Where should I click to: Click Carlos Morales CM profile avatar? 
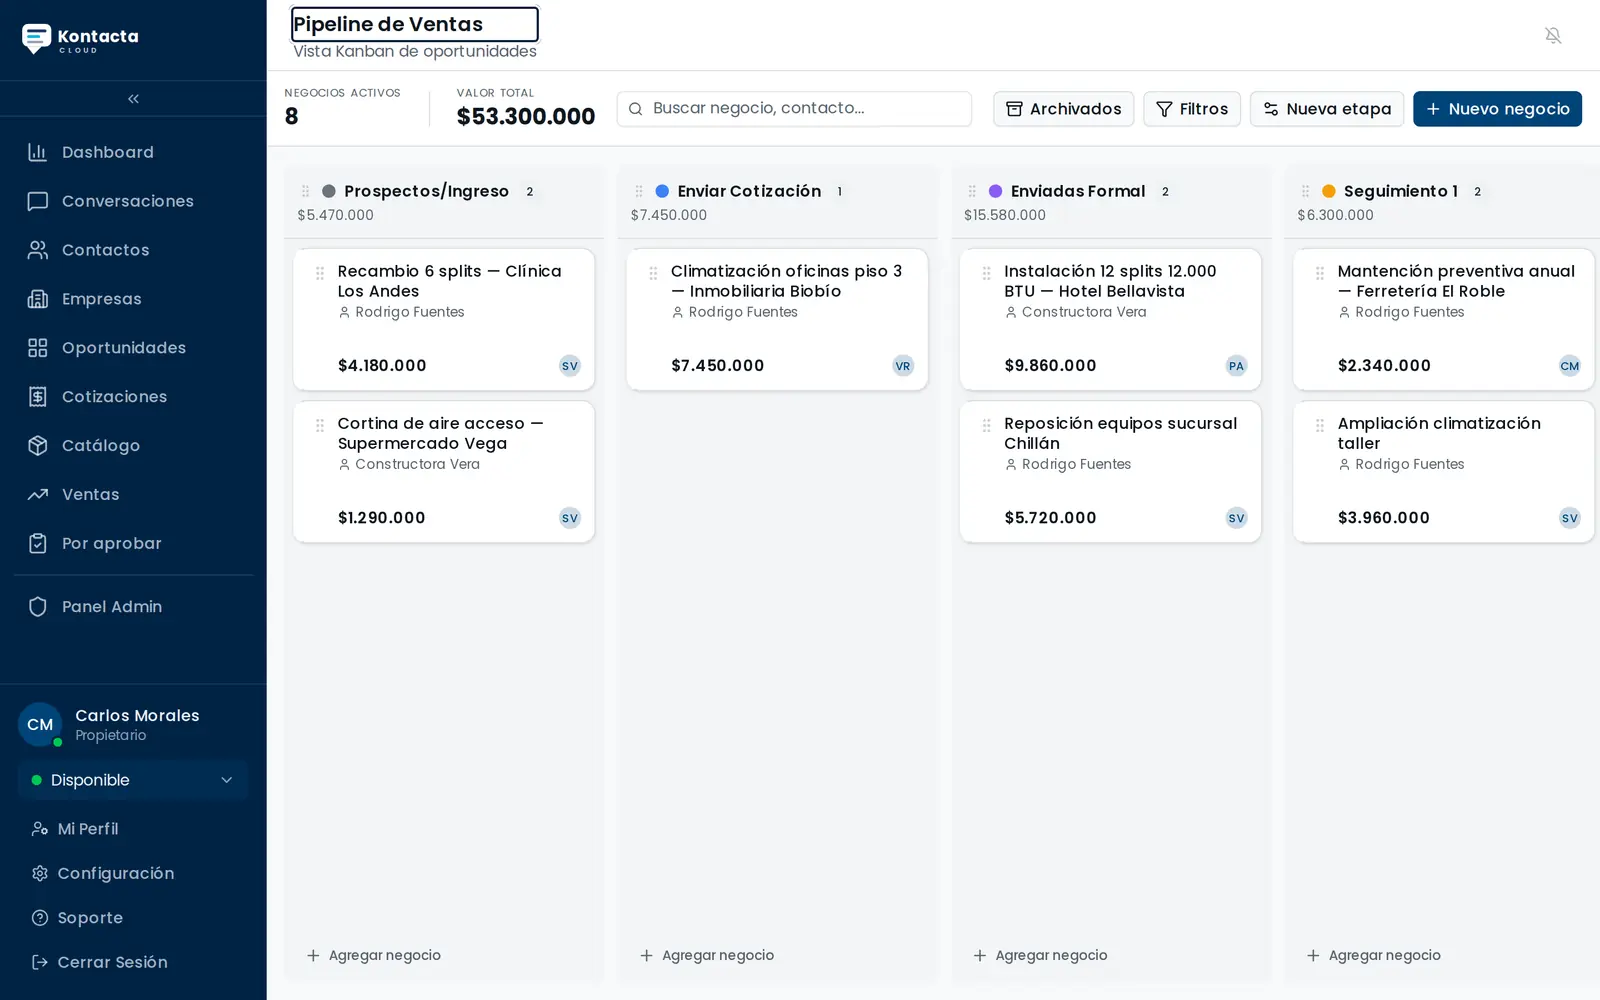(40, 725)
